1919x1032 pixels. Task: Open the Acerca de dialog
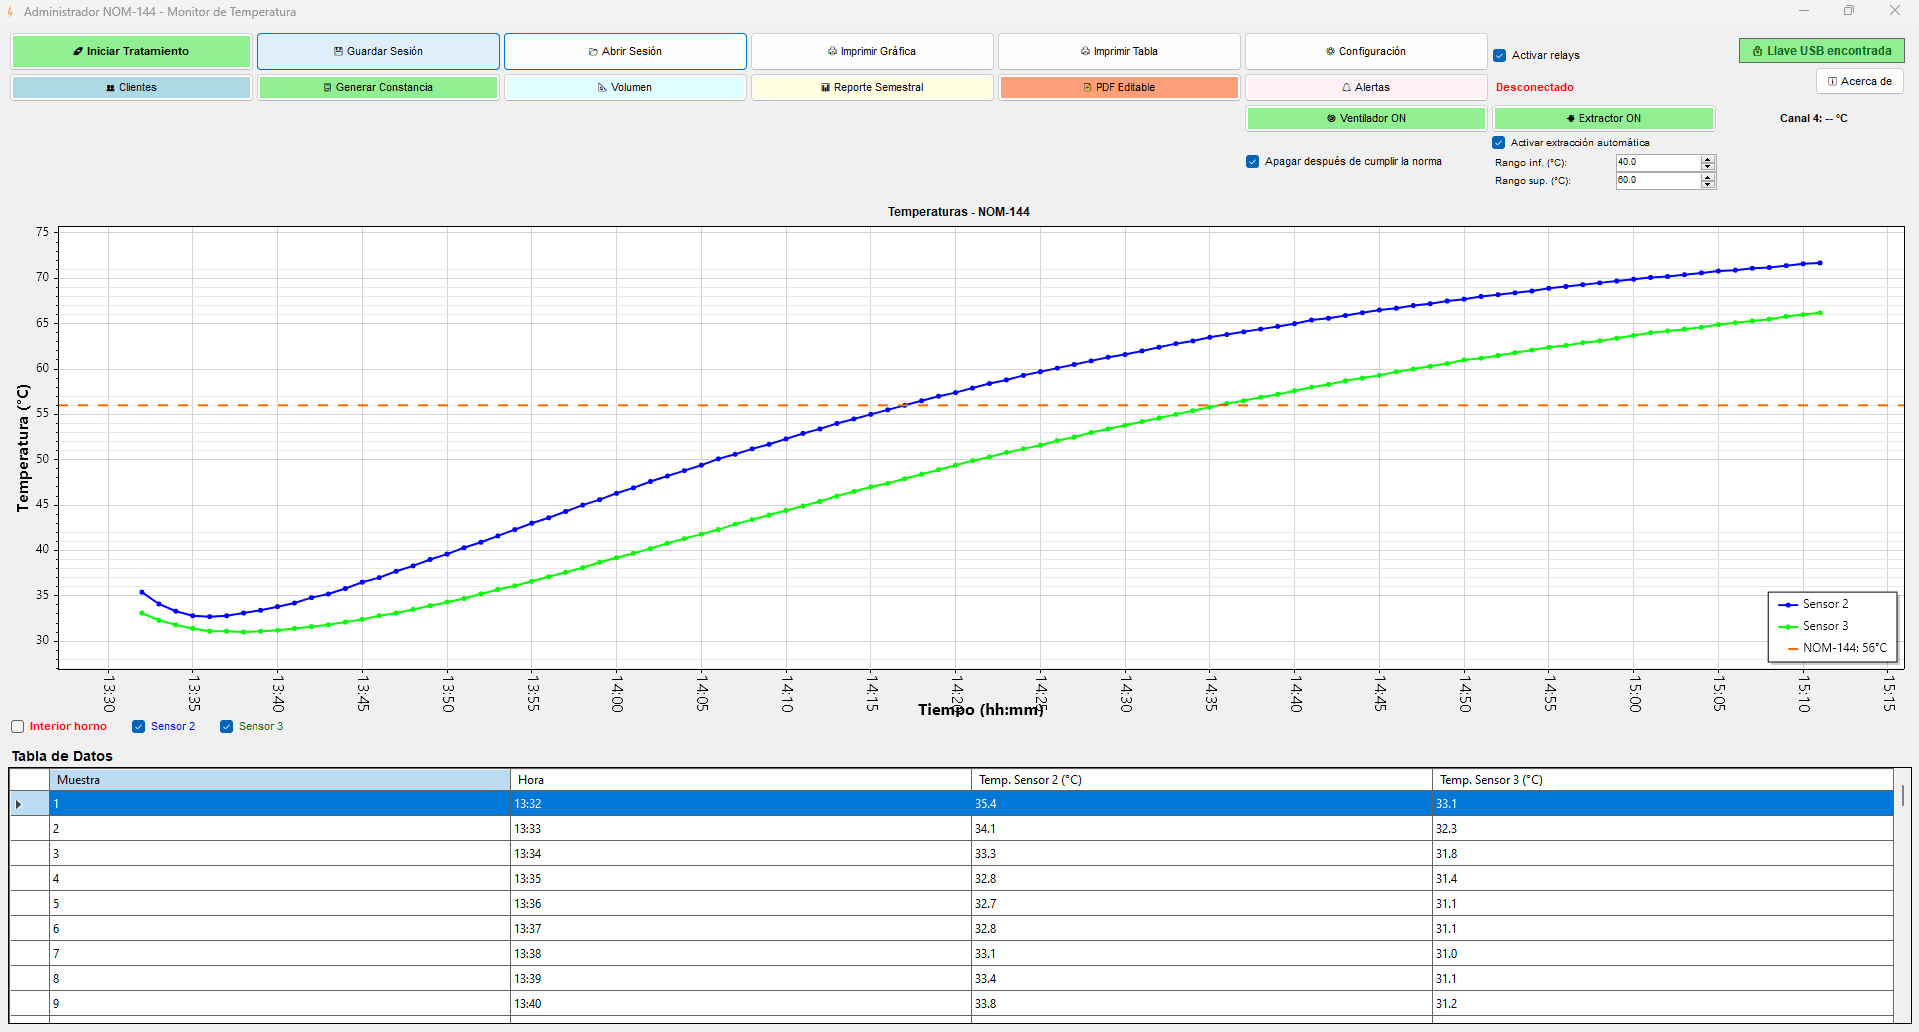coord(1860,81)
